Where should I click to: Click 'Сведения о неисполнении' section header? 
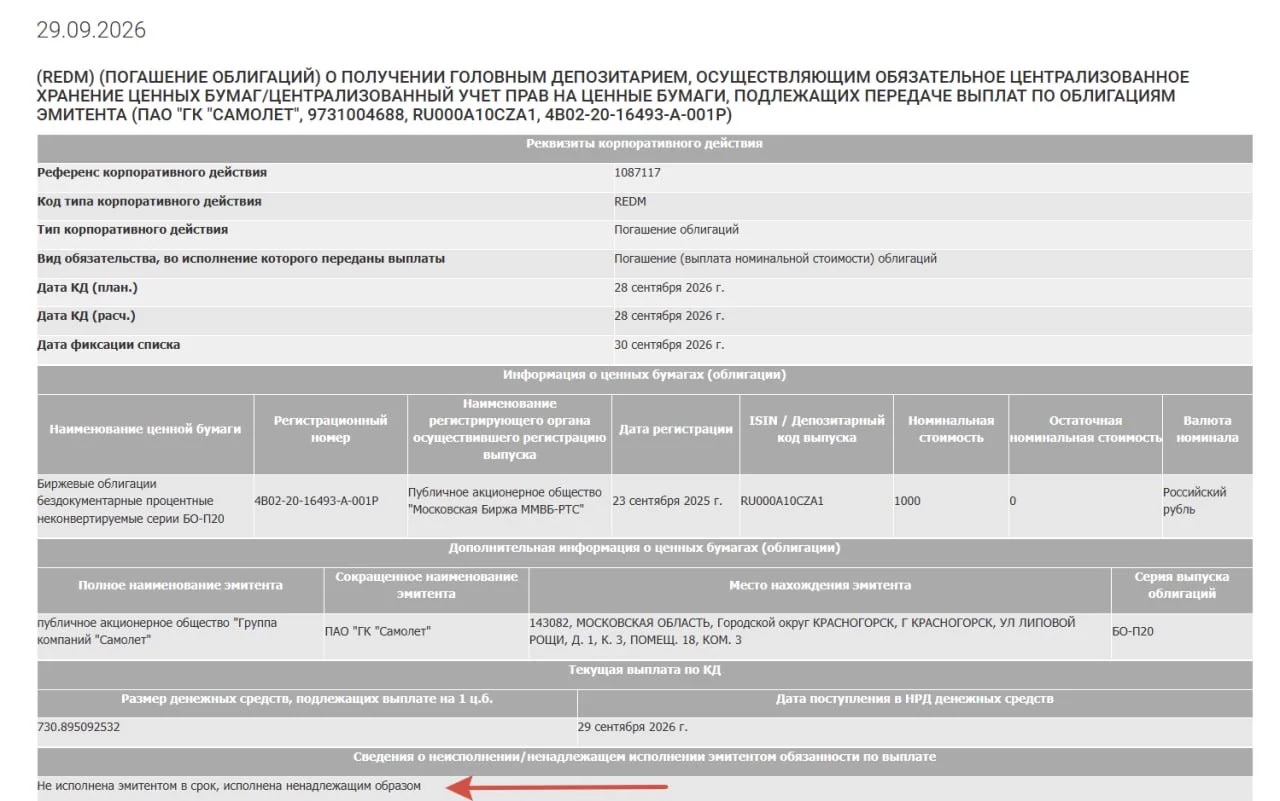tap(645, 757)
